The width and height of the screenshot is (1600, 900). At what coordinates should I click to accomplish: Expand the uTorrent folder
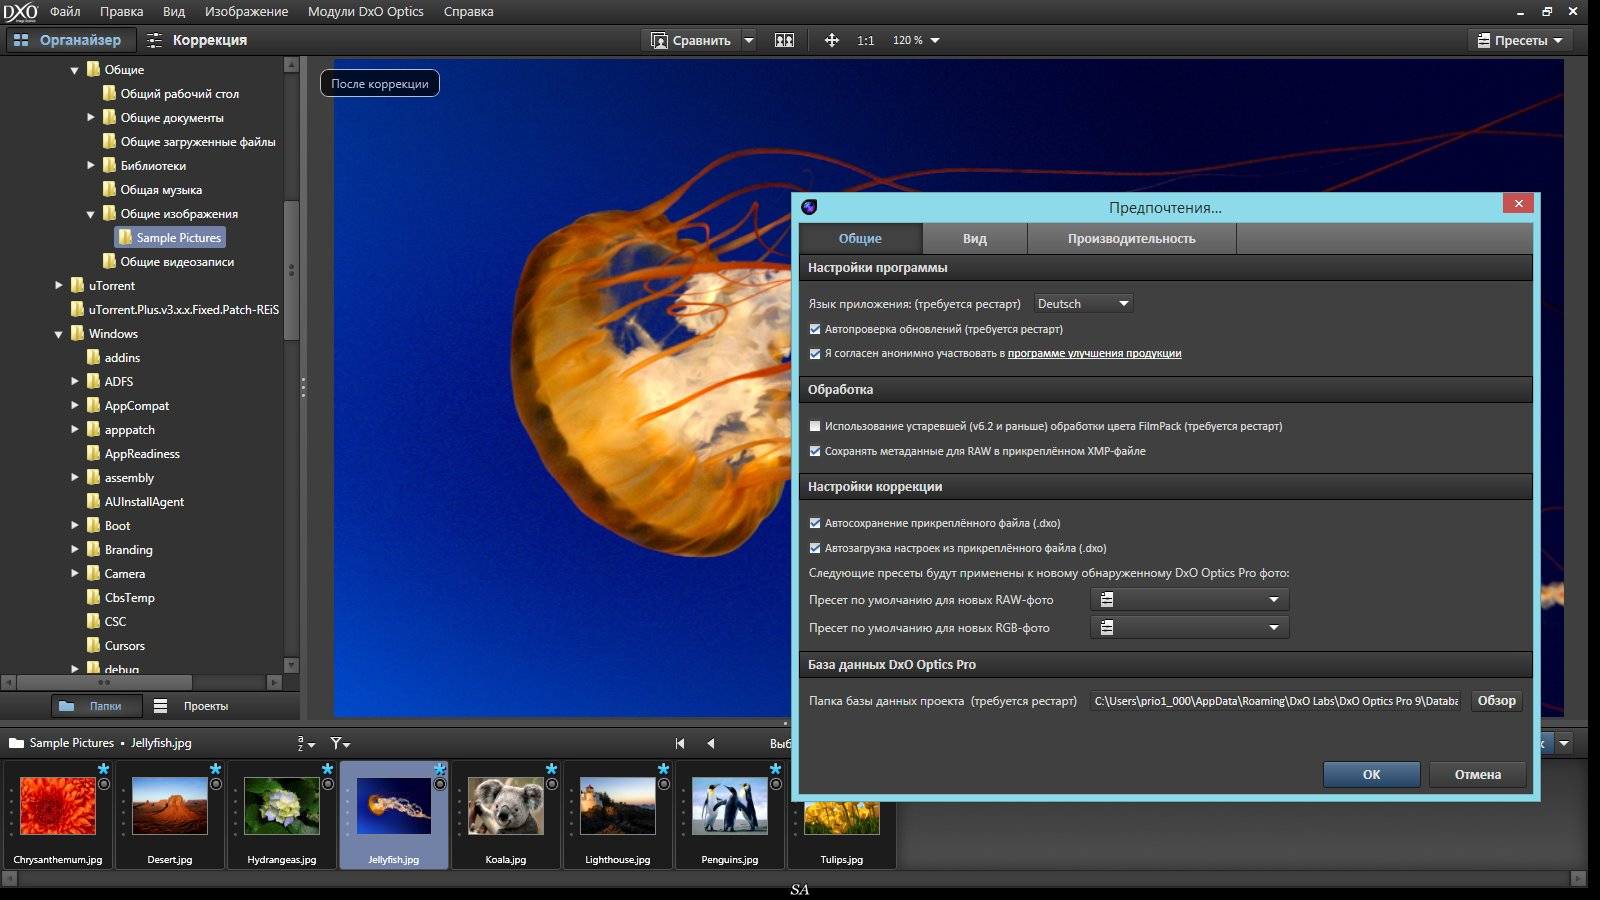tap(58, 285)
